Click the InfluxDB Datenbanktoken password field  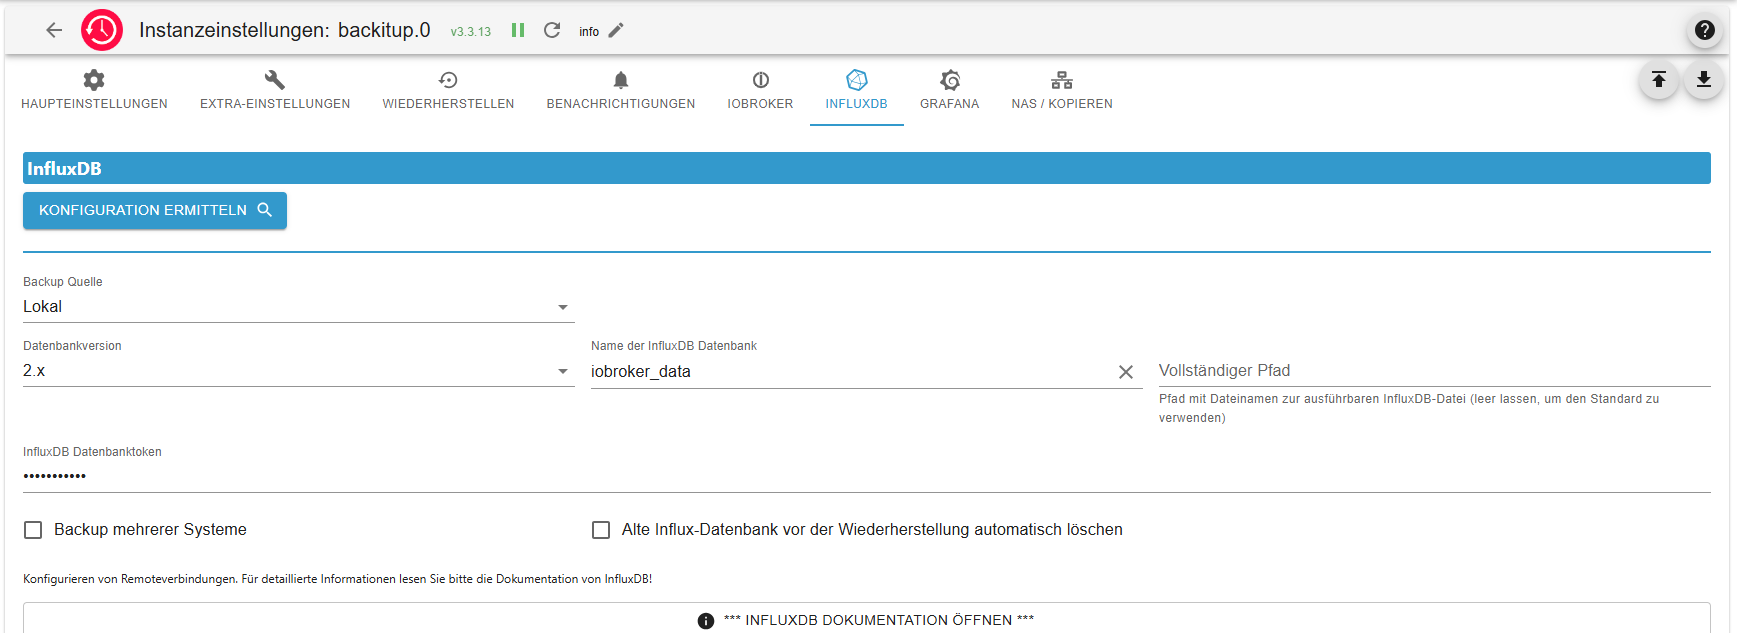(867, 476)
